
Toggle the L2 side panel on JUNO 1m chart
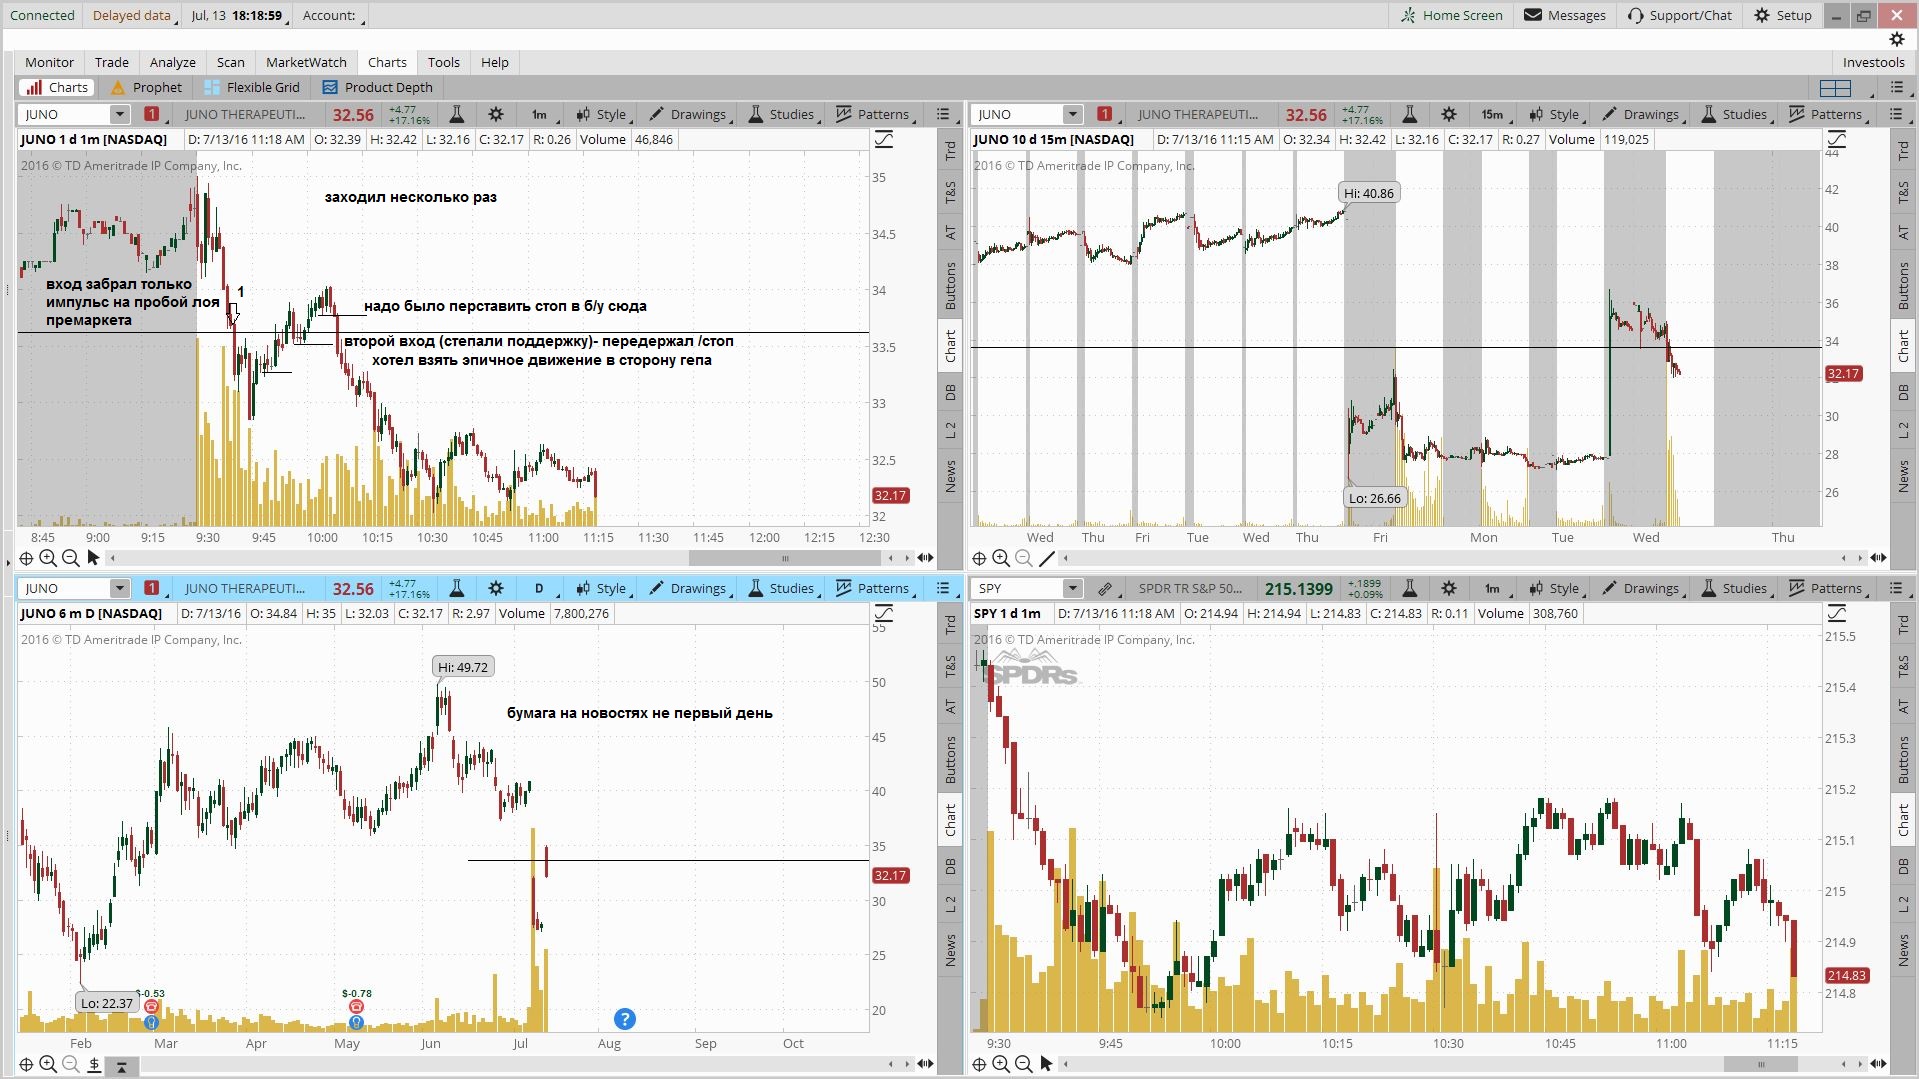[x=950, y=430]
